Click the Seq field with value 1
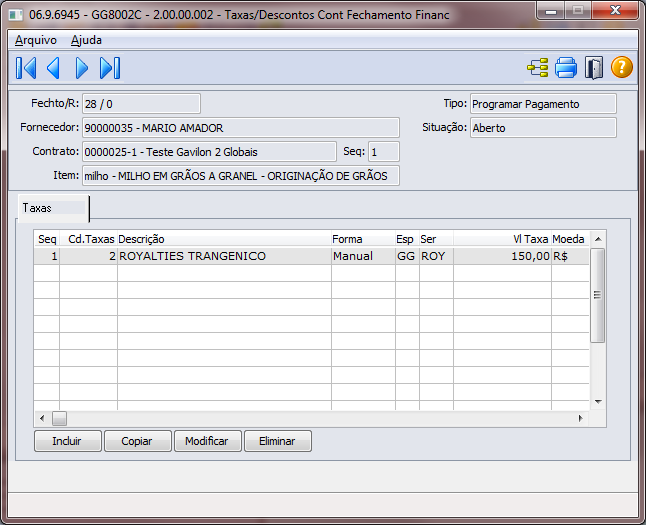Viewport: 646px width, 525px height. (384, 152)
